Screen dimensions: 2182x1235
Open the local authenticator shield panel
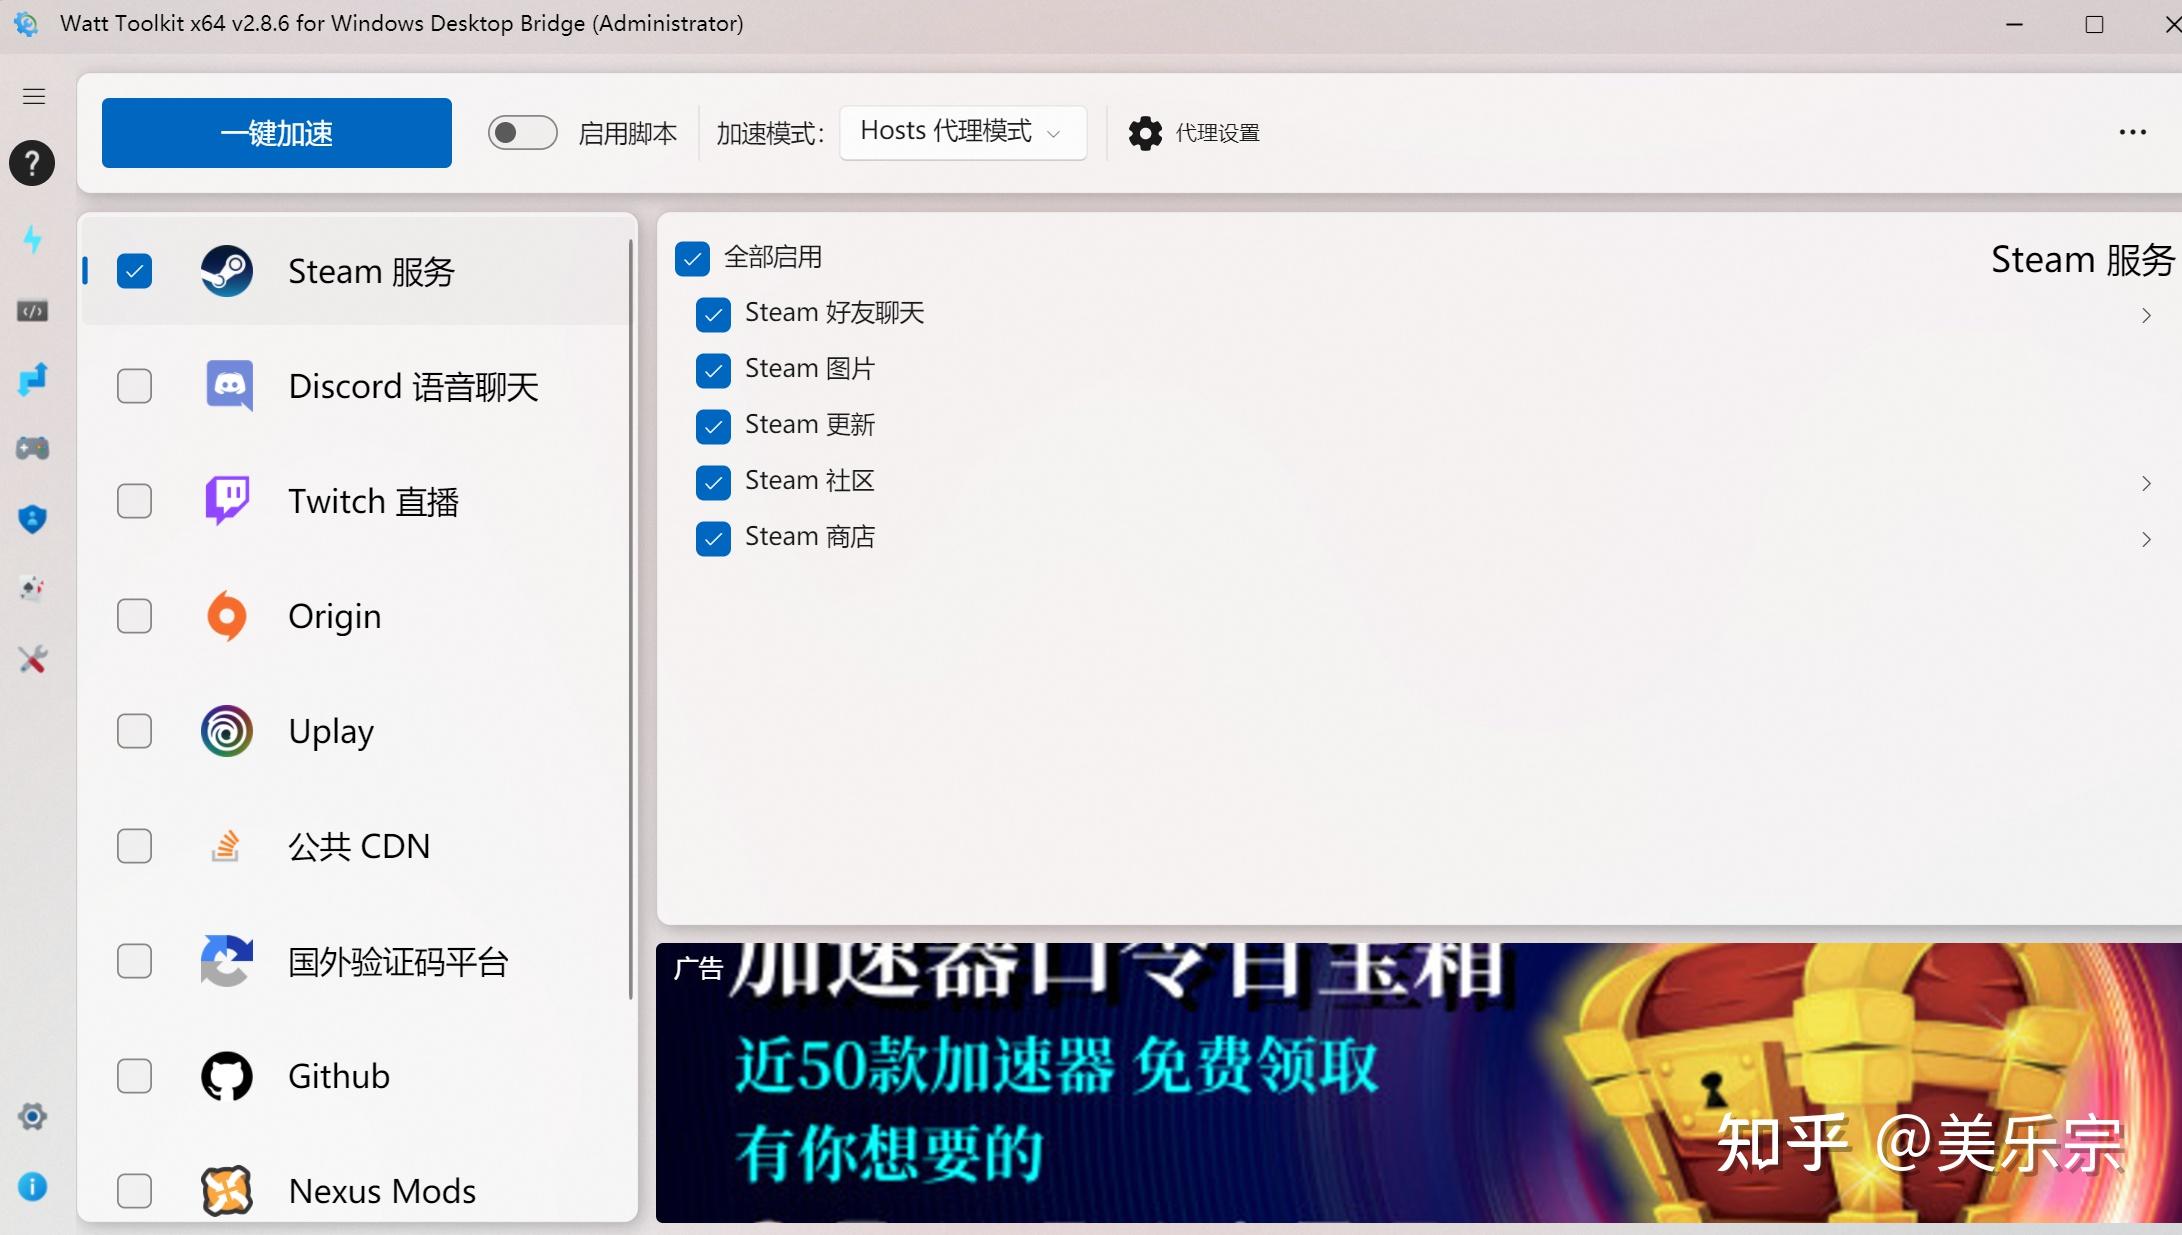33,518
